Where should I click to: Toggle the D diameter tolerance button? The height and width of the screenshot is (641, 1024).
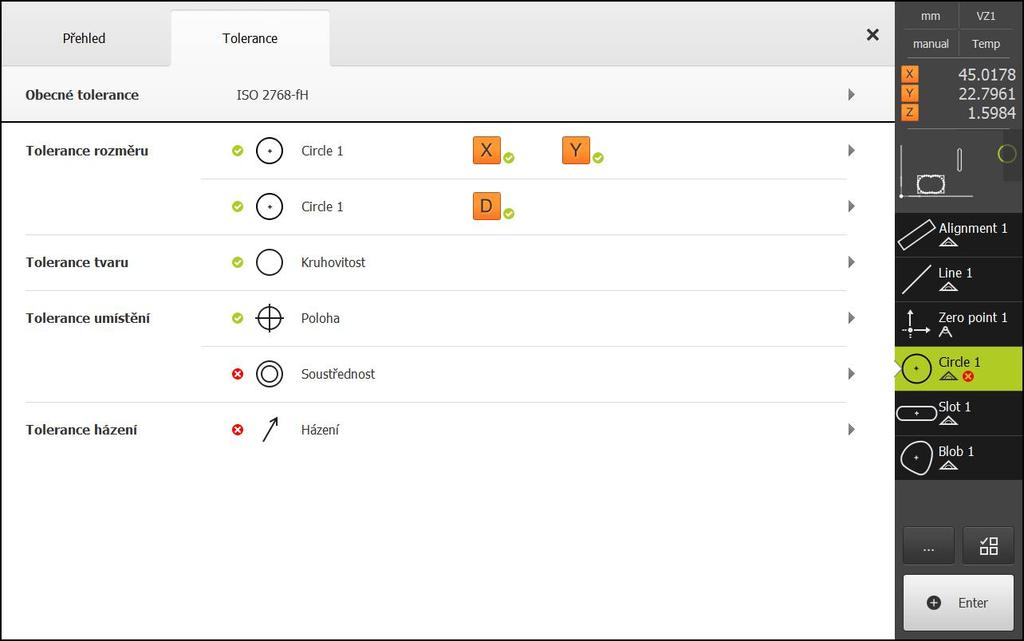click(x=487, y=206)
